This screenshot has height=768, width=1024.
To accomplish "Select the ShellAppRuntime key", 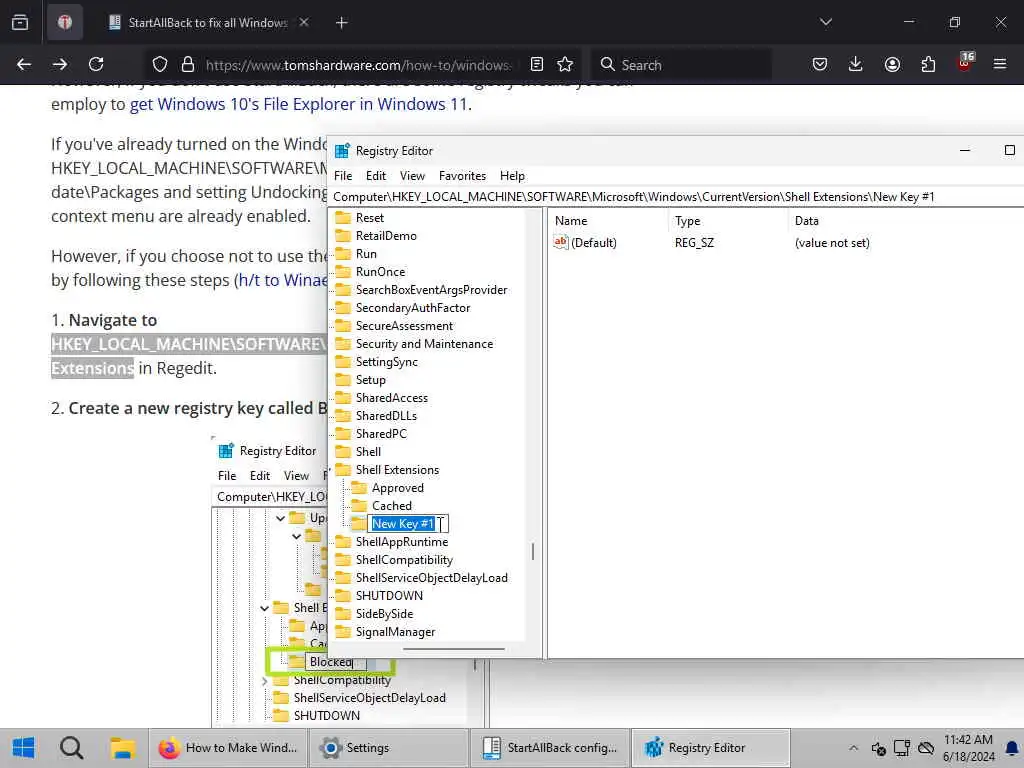I will click(x=402, y=542).
